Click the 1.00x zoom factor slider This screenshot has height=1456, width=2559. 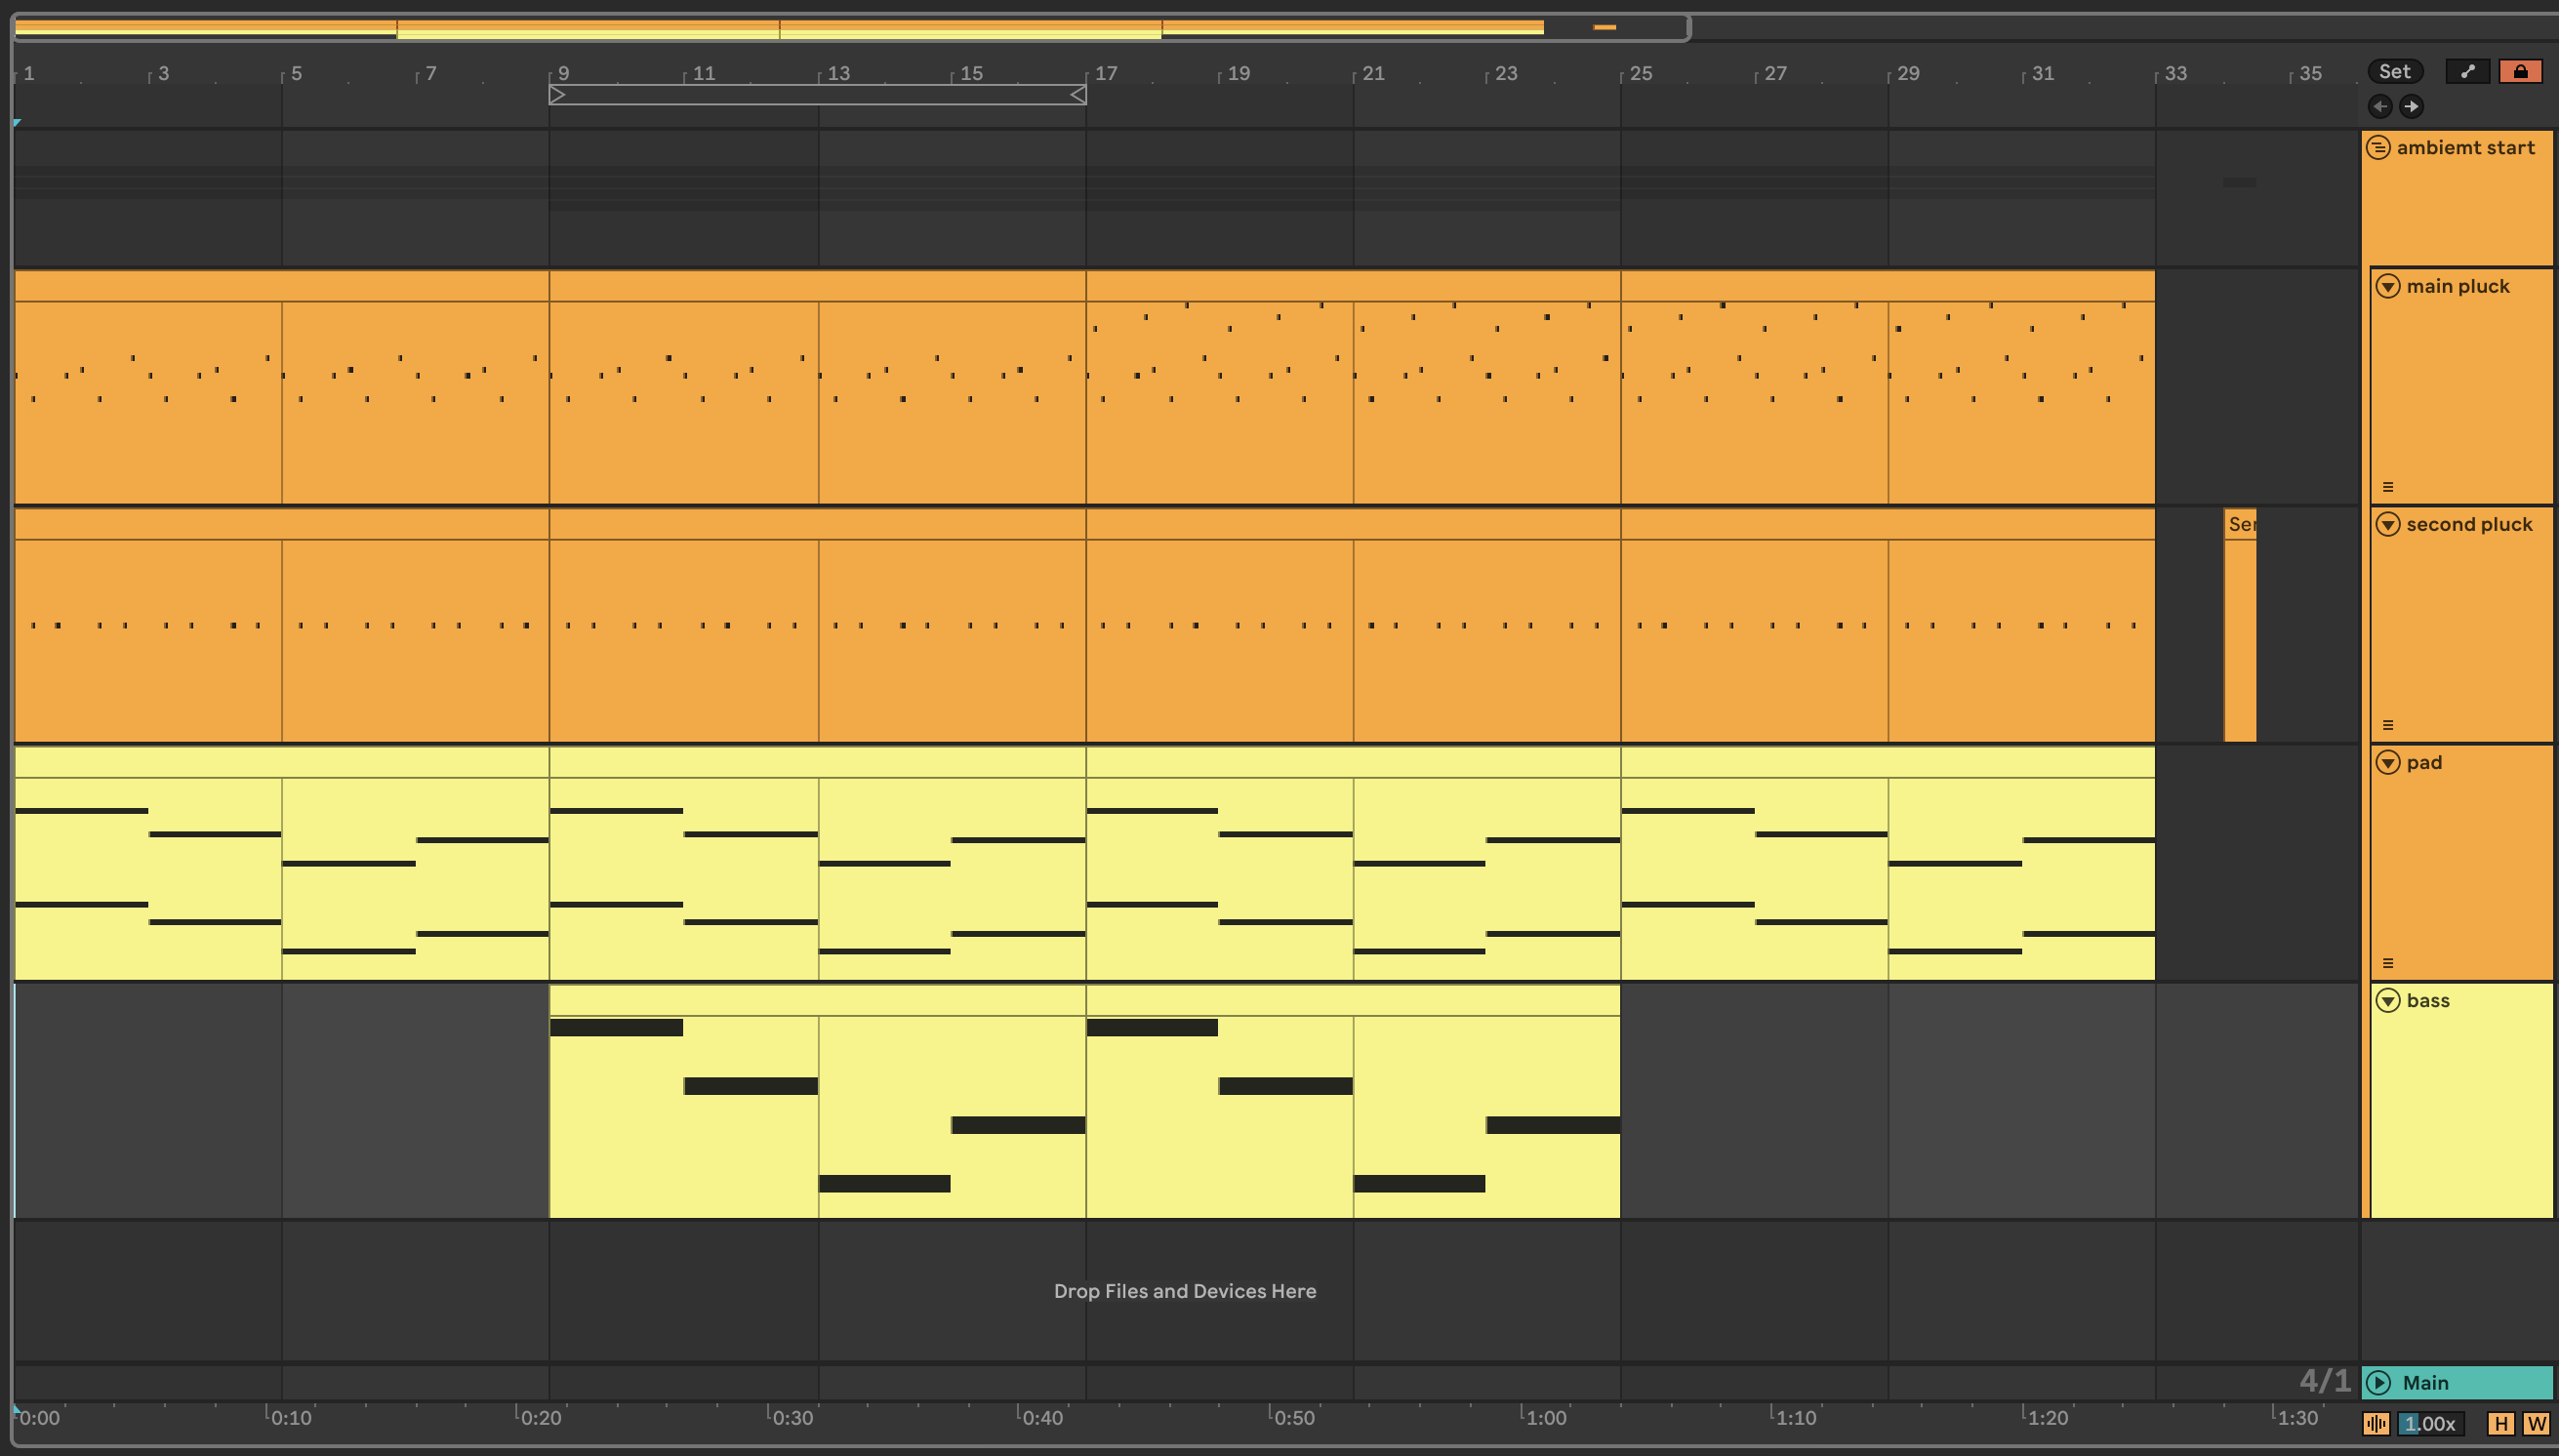tap(2430, 1423)
